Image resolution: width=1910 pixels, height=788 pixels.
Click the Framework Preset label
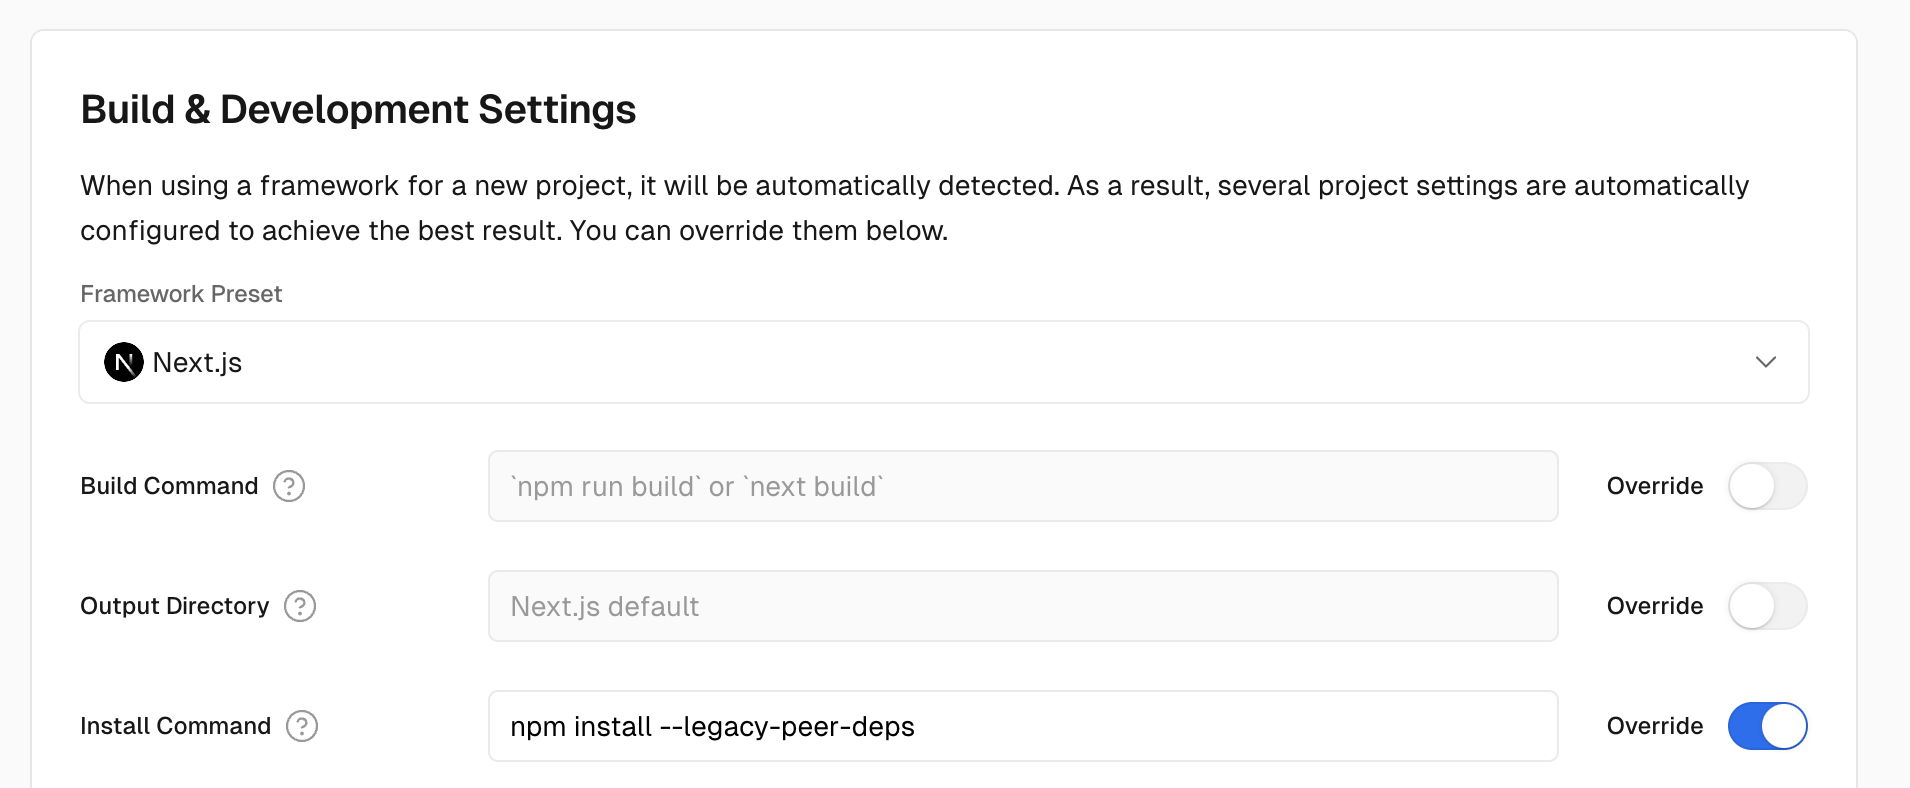tap(181, 294)
